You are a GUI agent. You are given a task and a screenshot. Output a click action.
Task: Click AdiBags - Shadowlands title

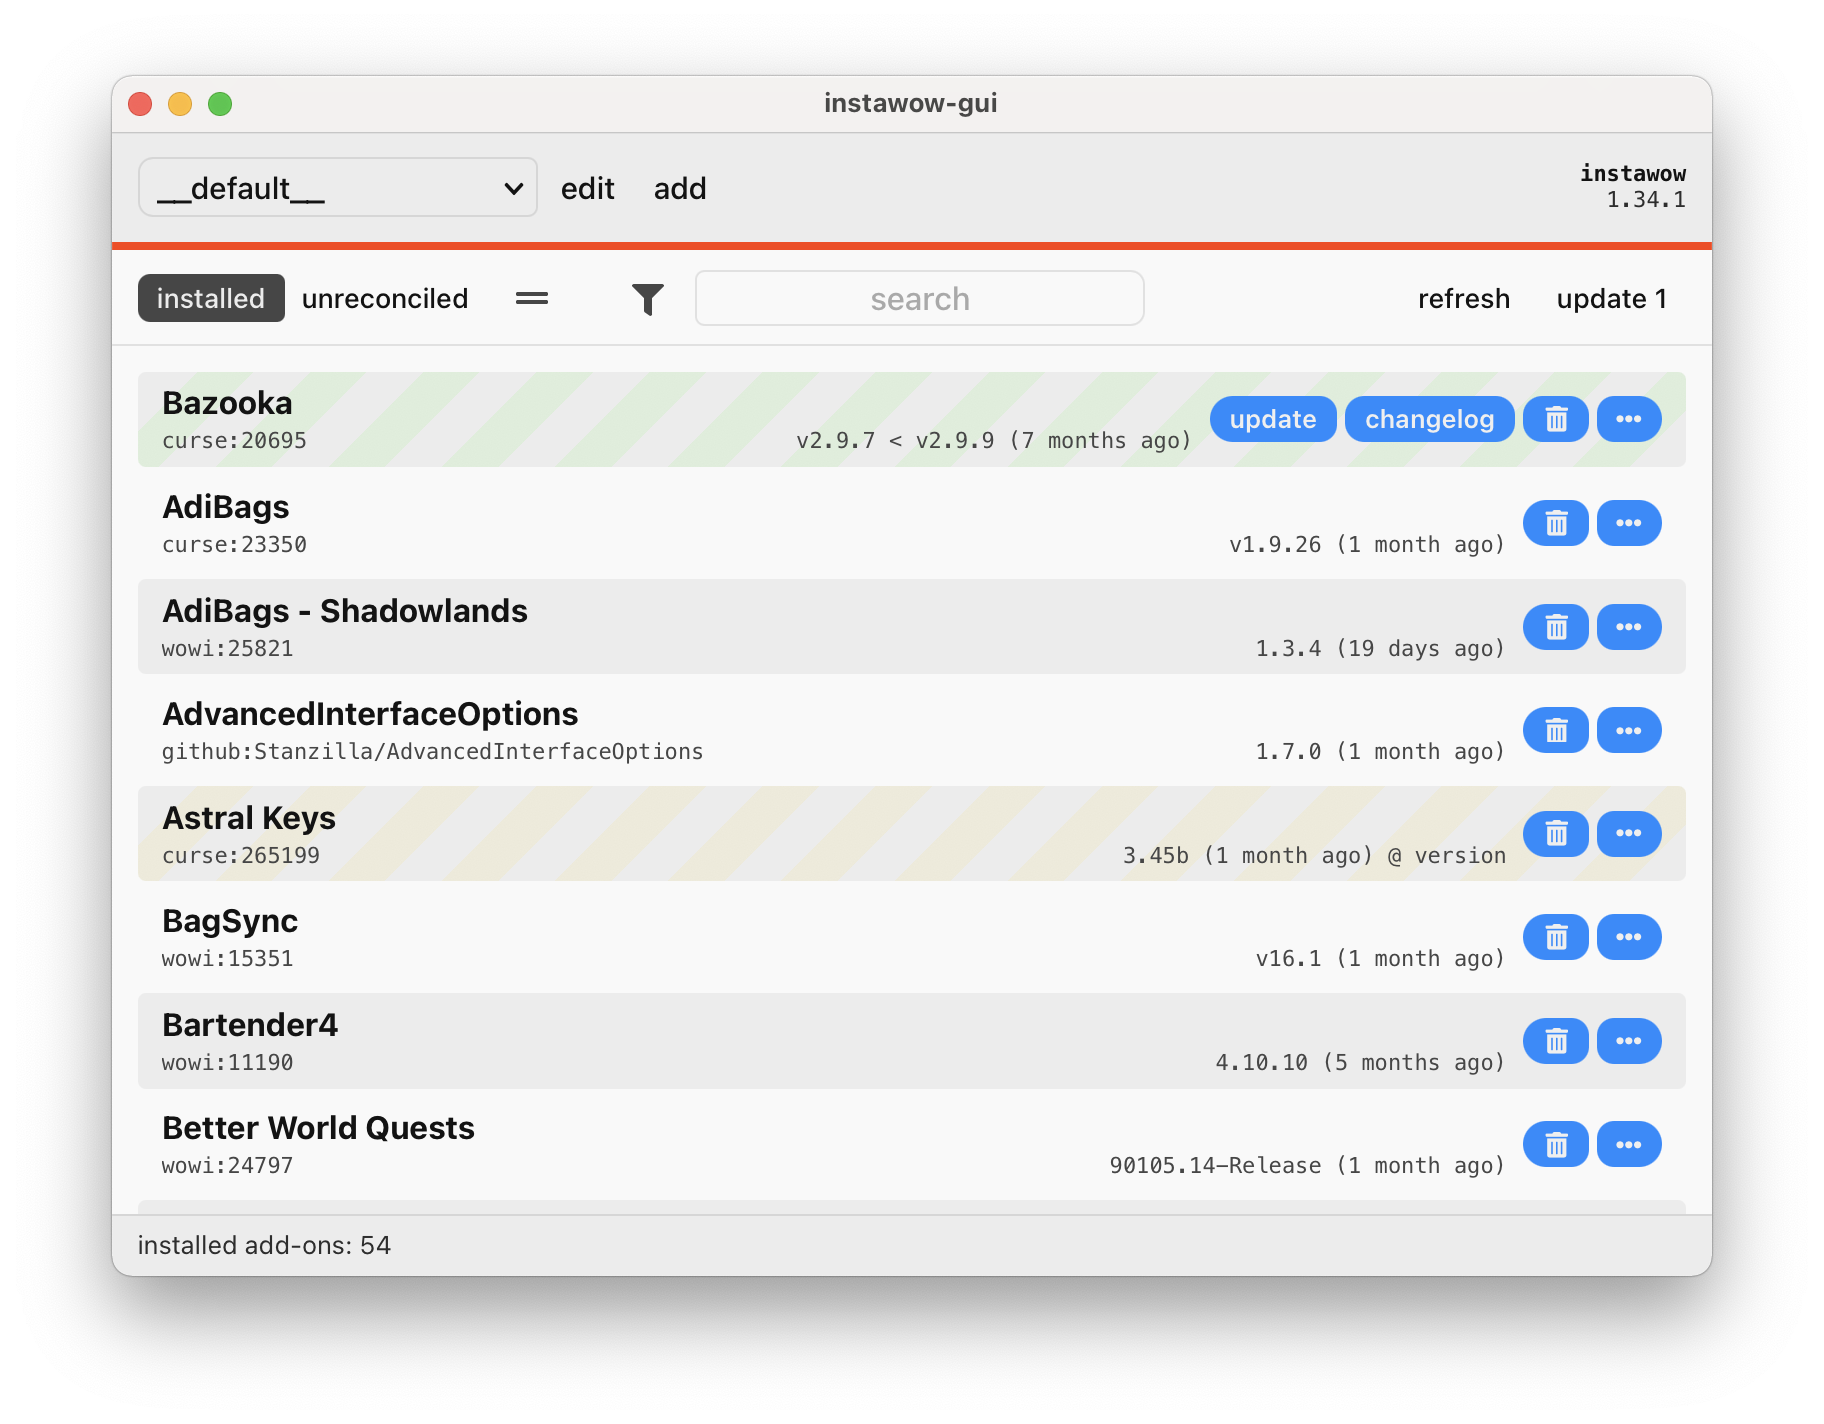(x=345, y=611)
